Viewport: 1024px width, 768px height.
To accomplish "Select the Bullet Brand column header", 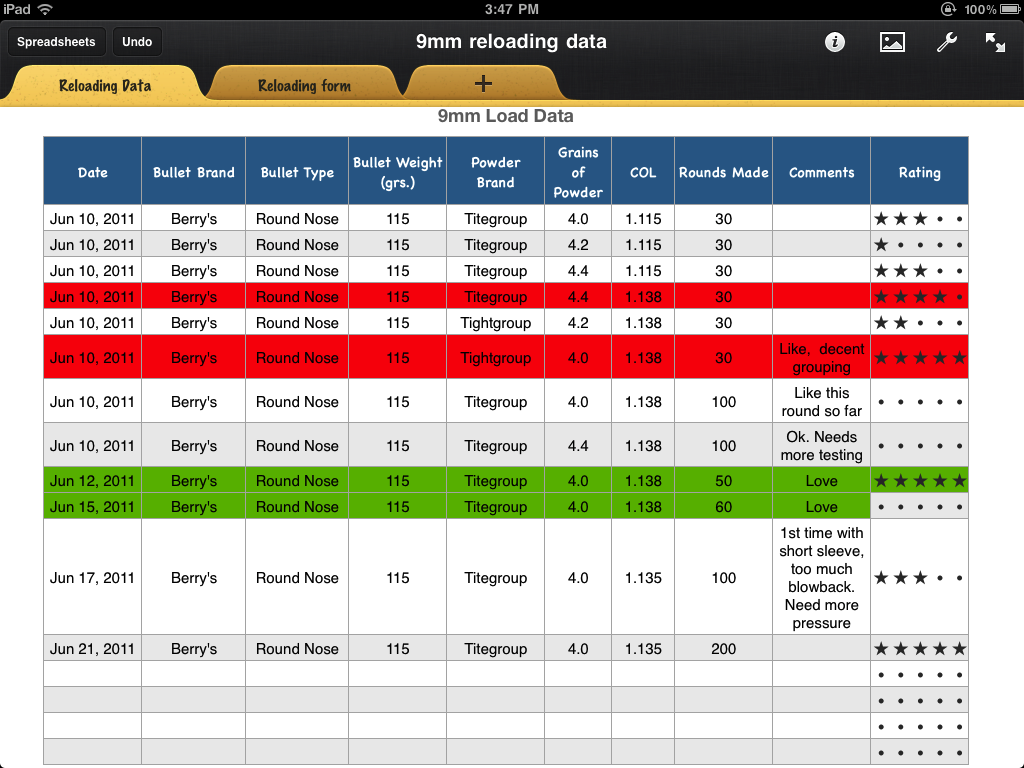I will pyautogui.click(x=193, y=172).
